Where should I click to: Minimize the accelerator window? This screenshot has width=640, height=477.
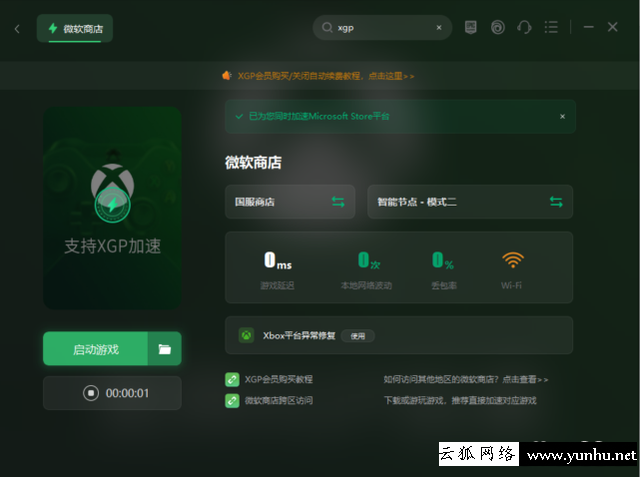click(588, 27)
